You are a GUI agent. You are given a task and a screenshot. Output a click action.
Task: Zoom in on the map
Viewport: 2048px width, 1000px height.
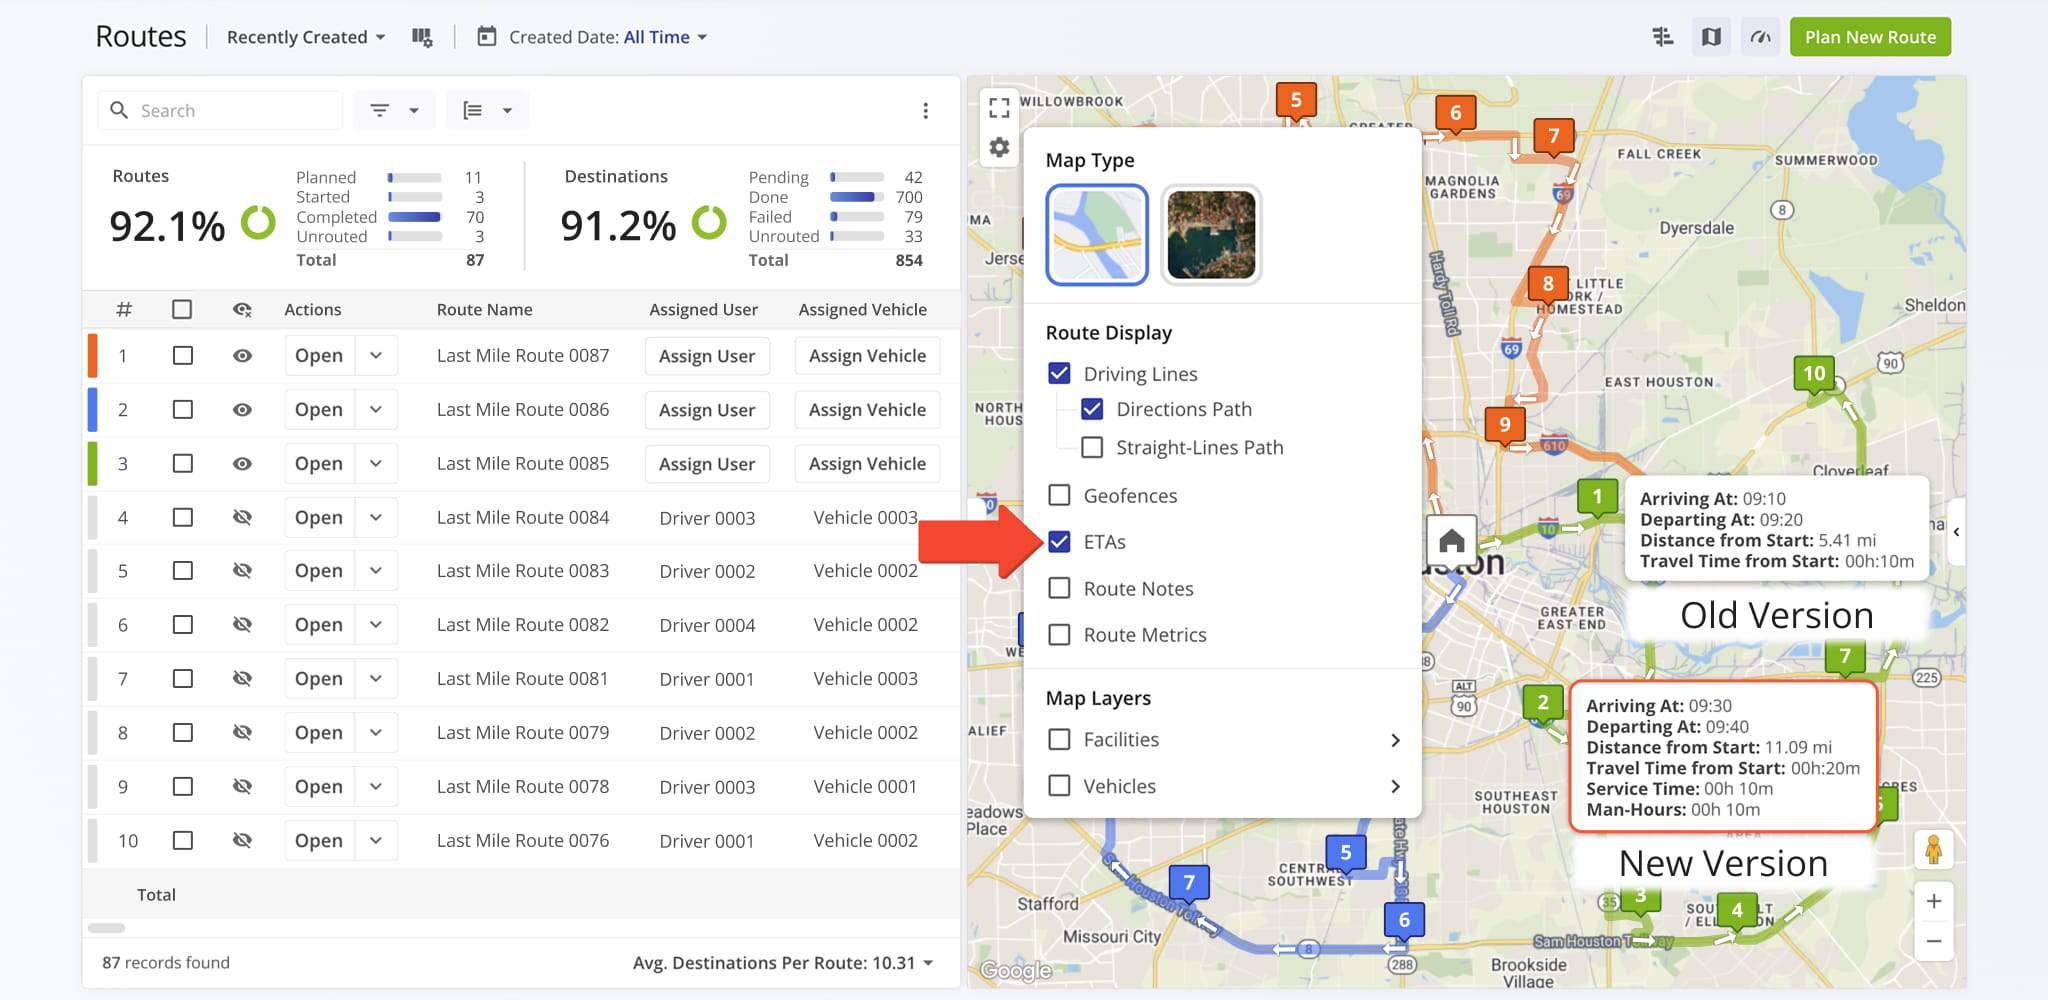pyautogui.click(x=1933, y=901)
